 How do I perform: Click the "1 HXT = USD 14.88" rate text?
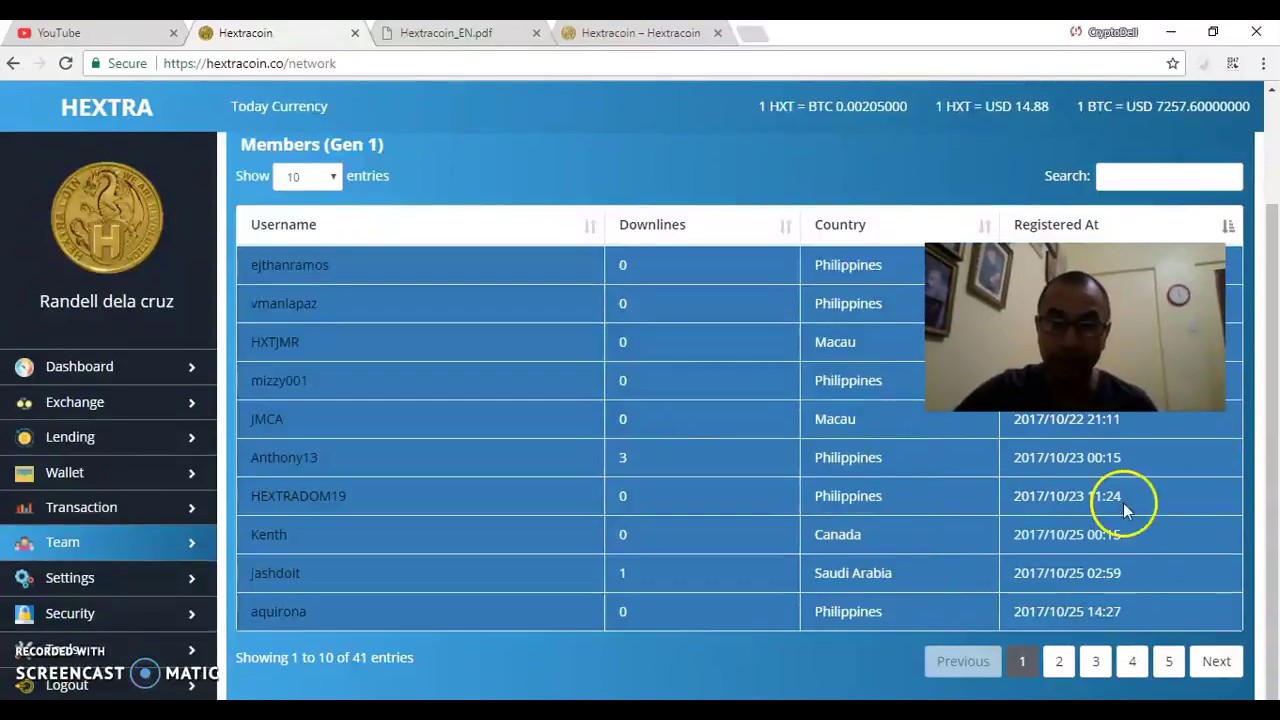(x=992, y=106)
